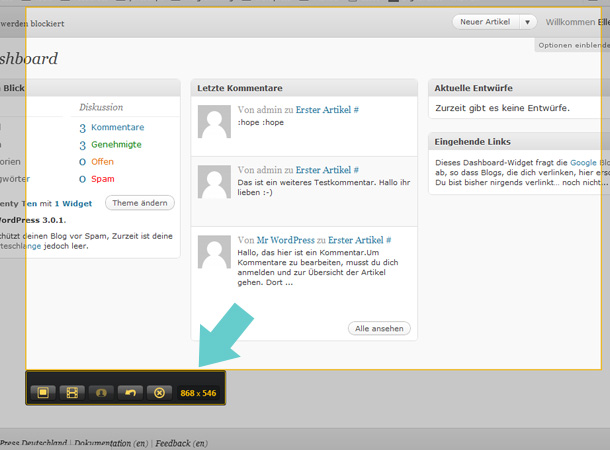
Task: Click the 0 count beside Offen
Action: 82,162
